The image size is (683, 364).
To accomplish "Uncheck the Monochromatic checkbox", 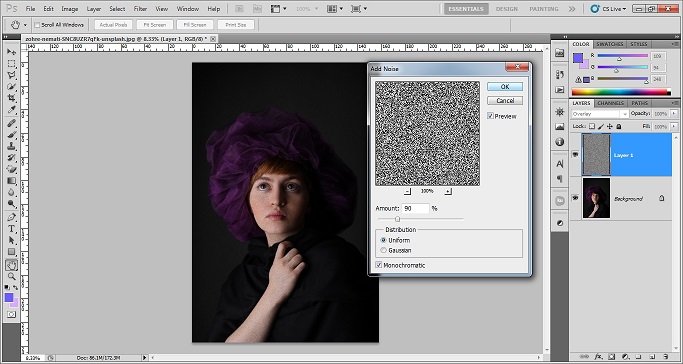I will (379, 265).
